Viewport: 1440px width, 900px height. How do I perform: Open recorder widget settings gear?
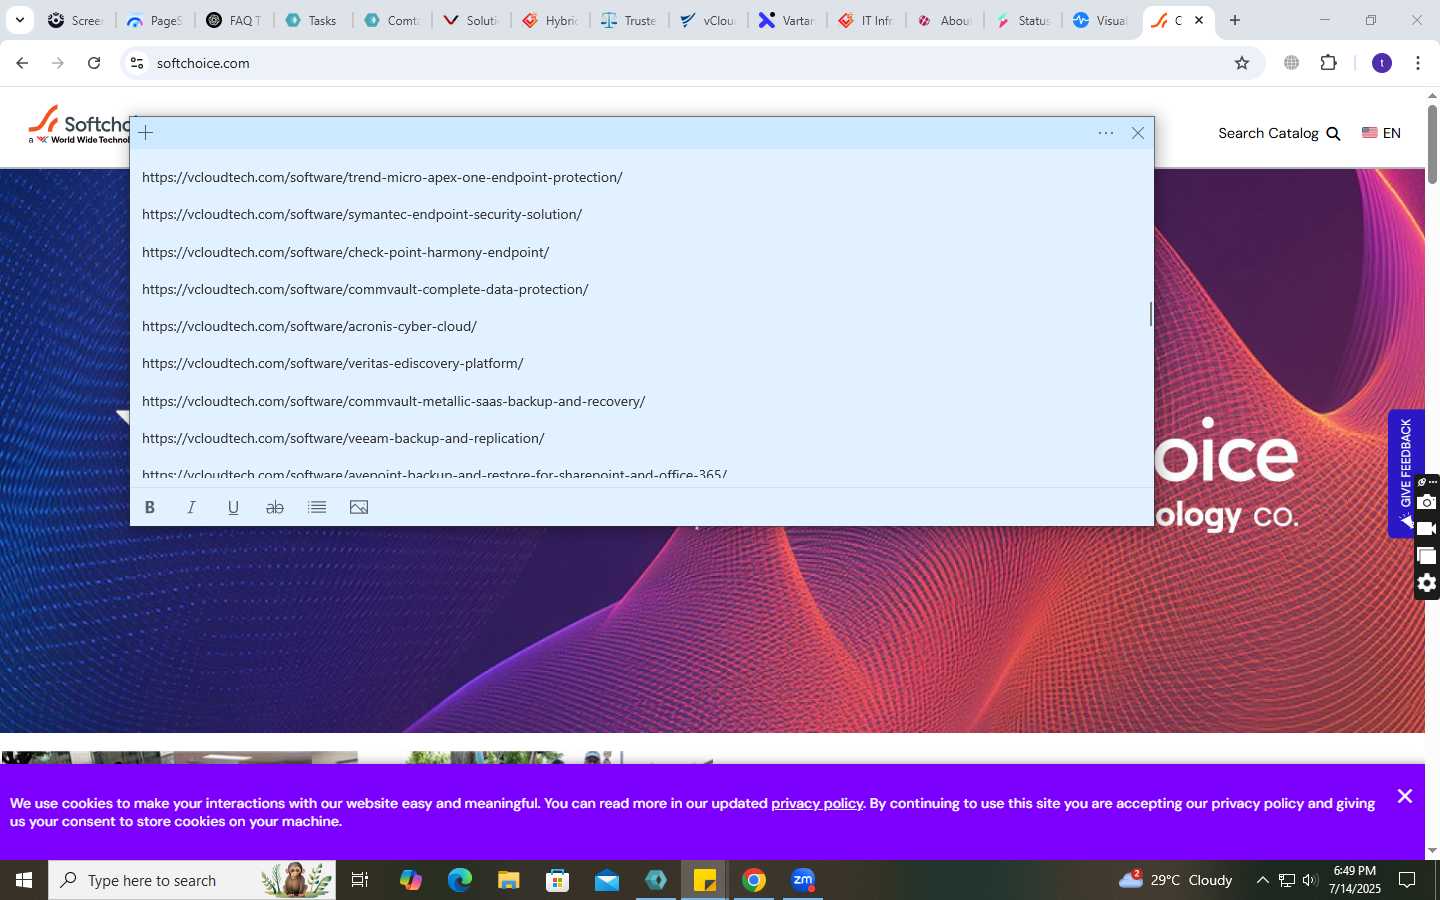(1427, 583)
